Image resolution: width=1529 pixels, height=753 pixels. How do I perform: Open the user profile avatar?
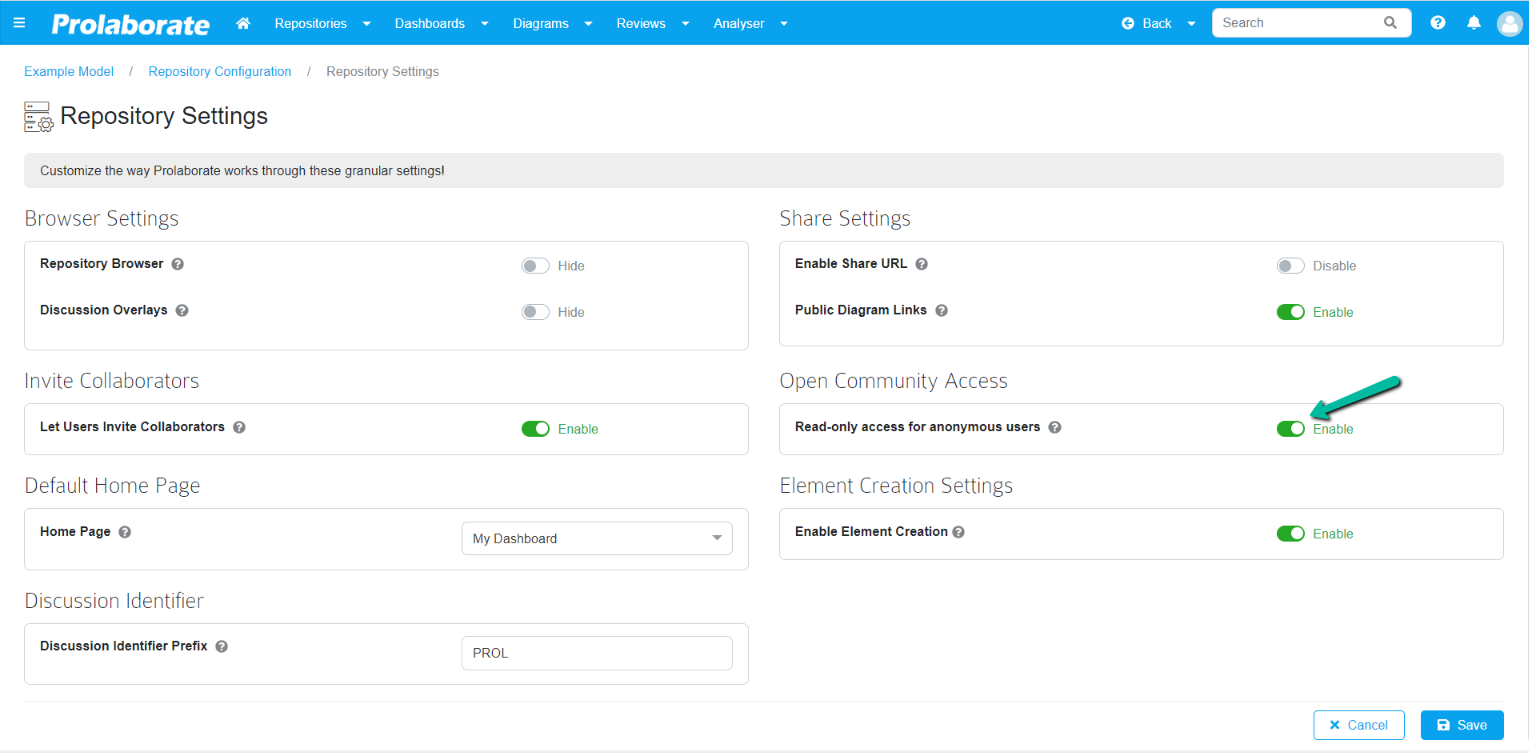point(1509,23)
